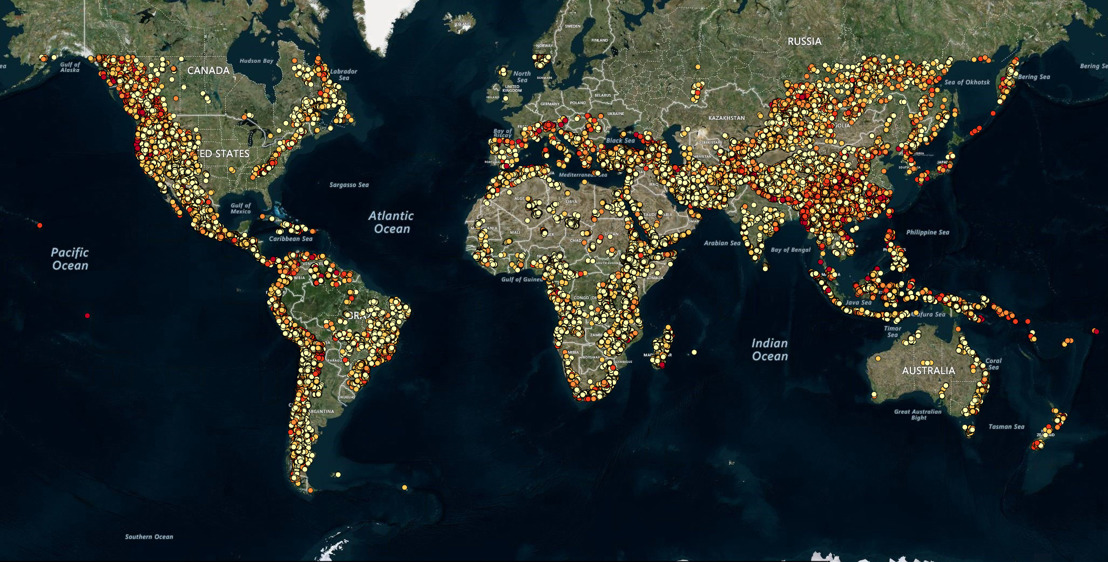Viewport: 1108px width, 562px height.
Task: Select isolated yellow marker left of Indian Ocean label
Action: 694,352
